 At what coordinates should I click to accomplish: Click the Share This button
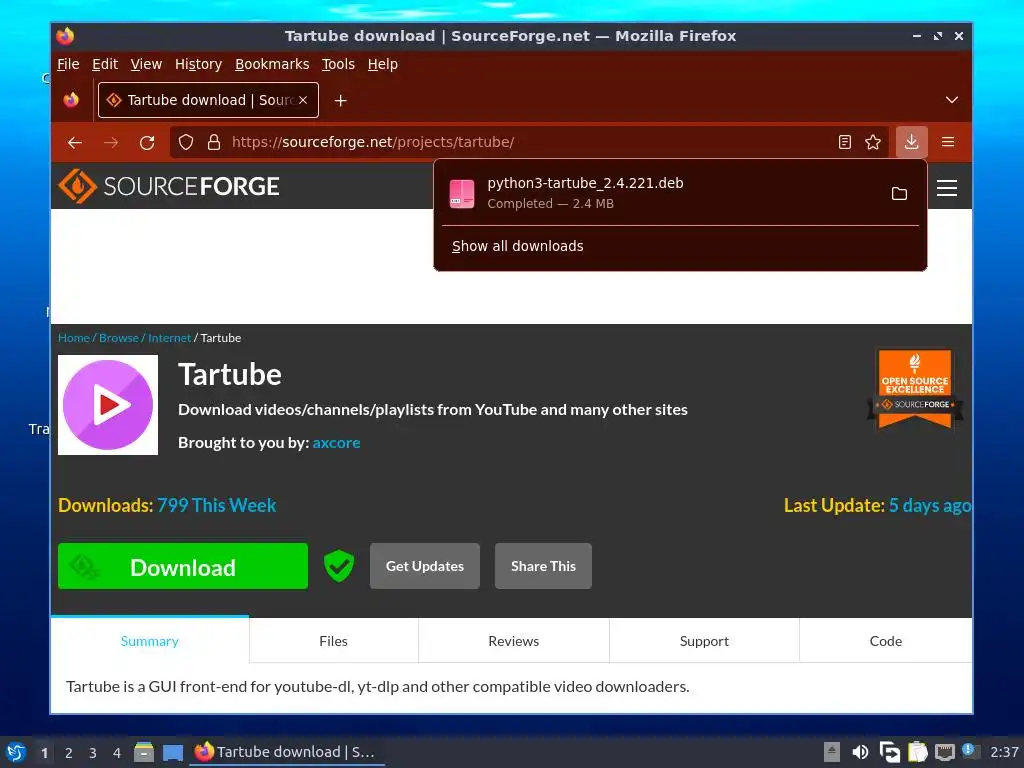coord(543,566)
